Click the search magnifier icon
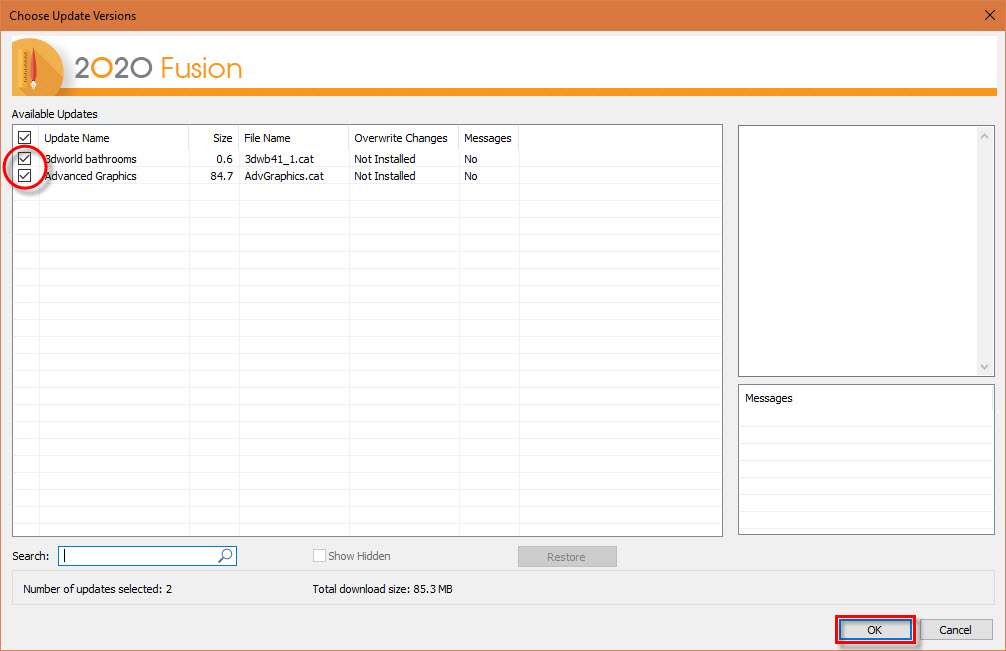This screenshot has height=651, width=1006. pos(225,555)
